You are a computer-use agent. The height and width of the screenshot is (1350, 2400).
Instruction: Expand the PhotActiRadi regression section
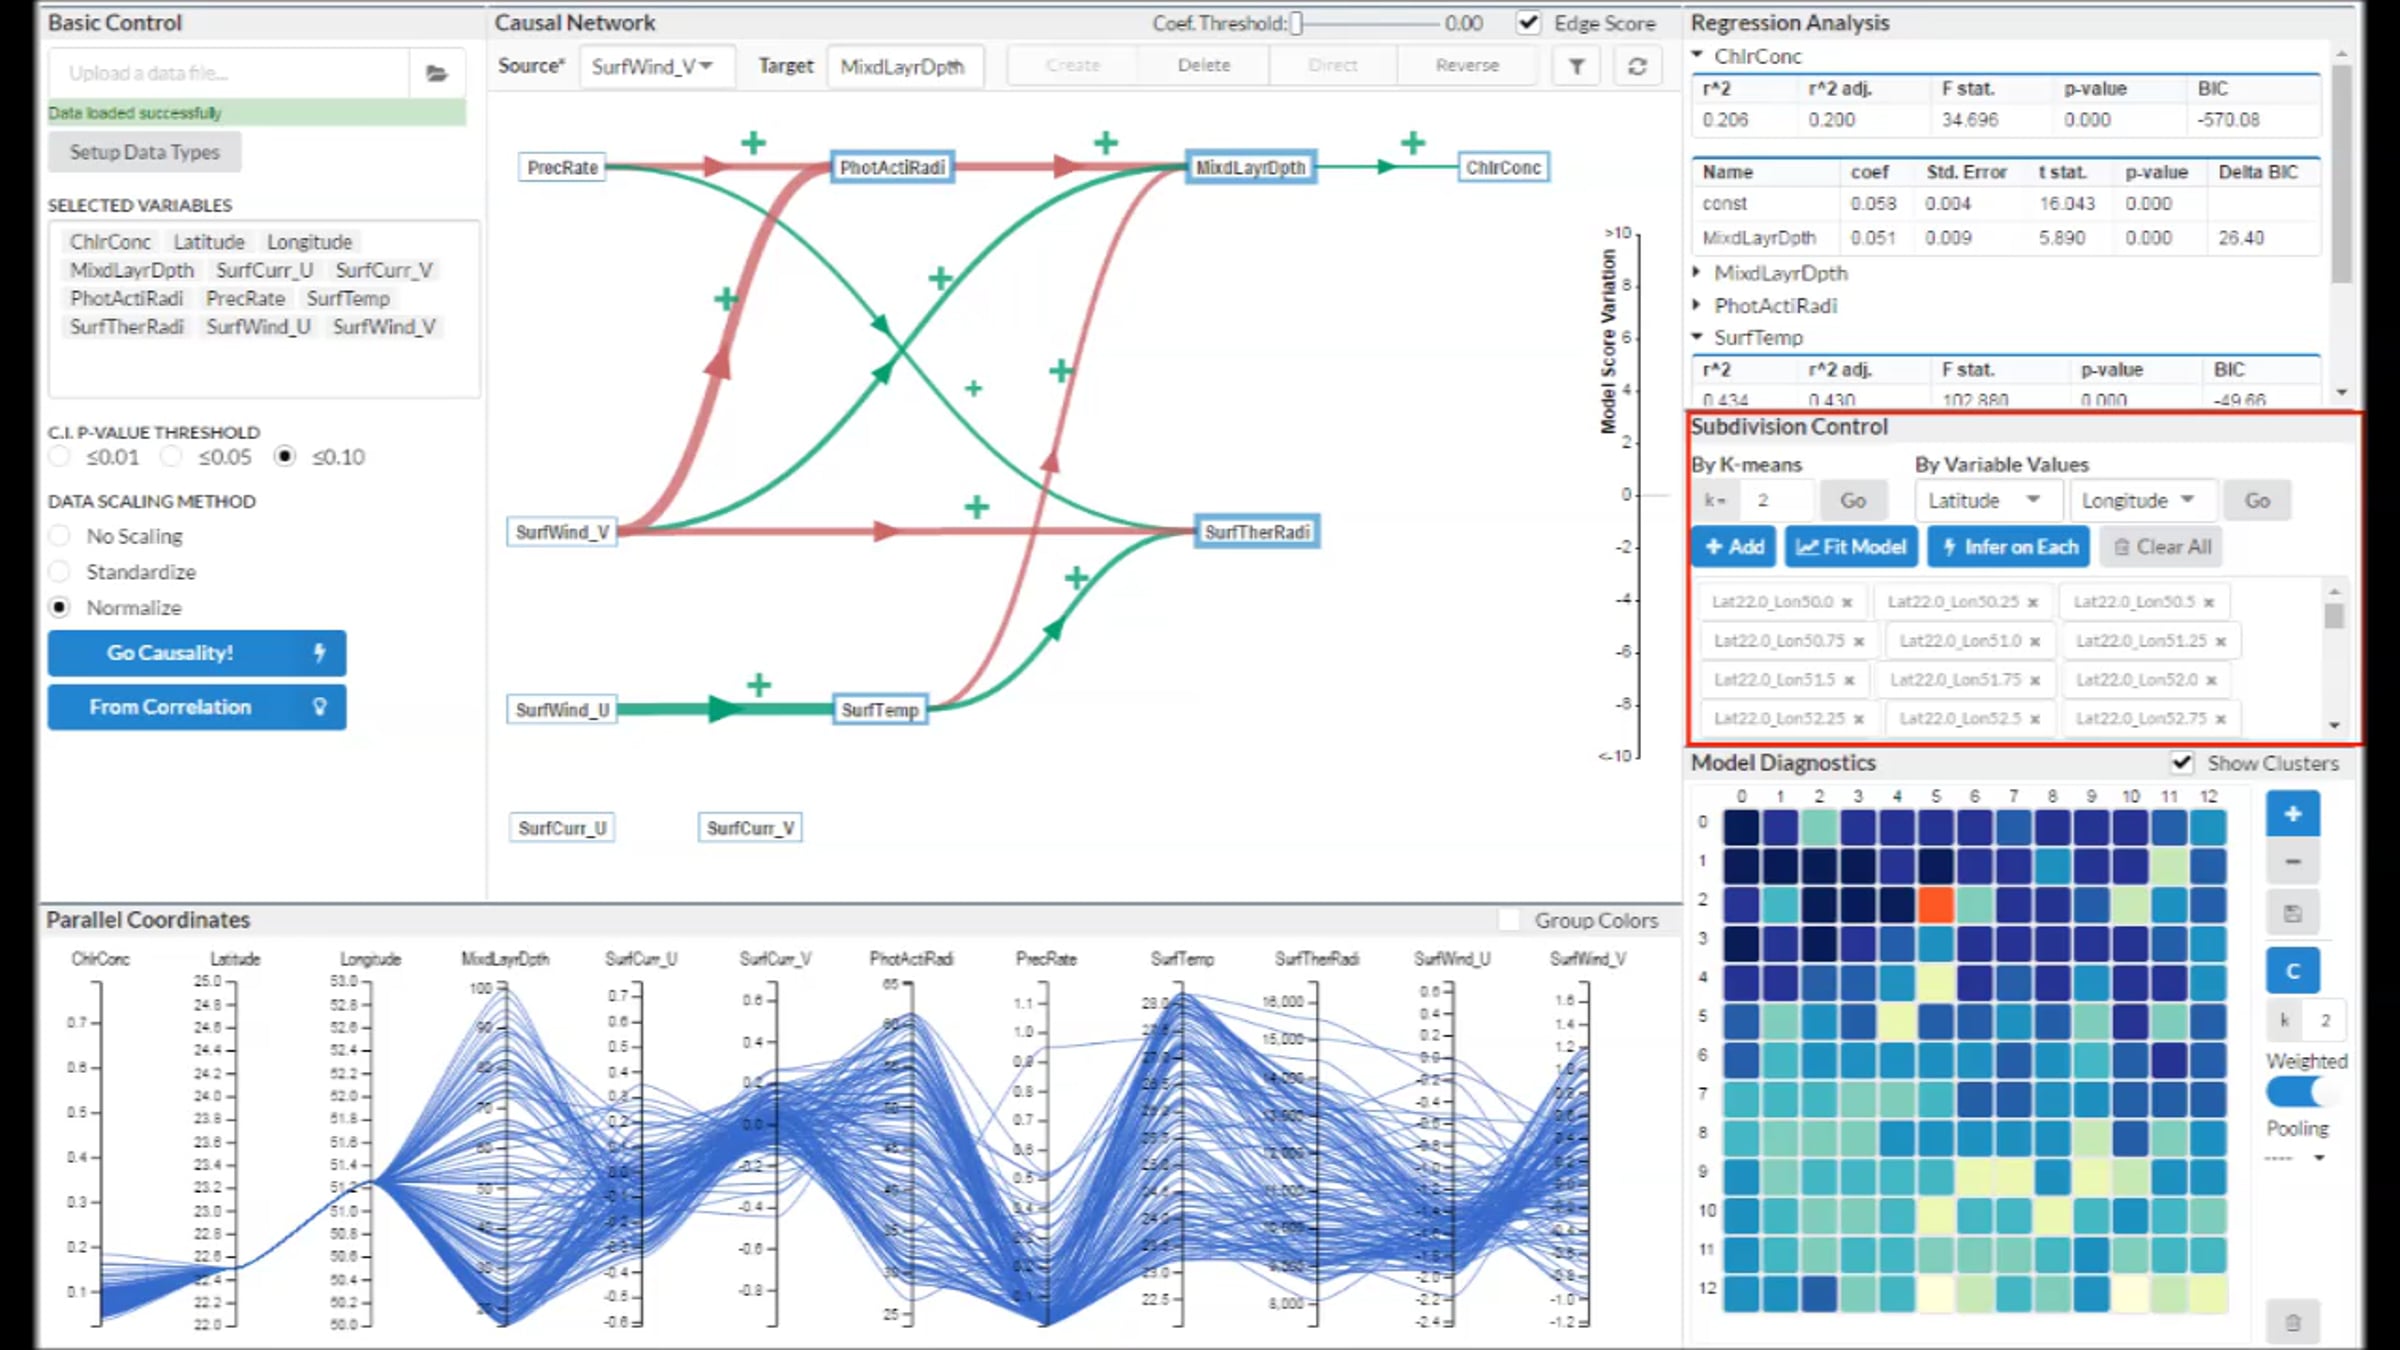pos(1775,306)
